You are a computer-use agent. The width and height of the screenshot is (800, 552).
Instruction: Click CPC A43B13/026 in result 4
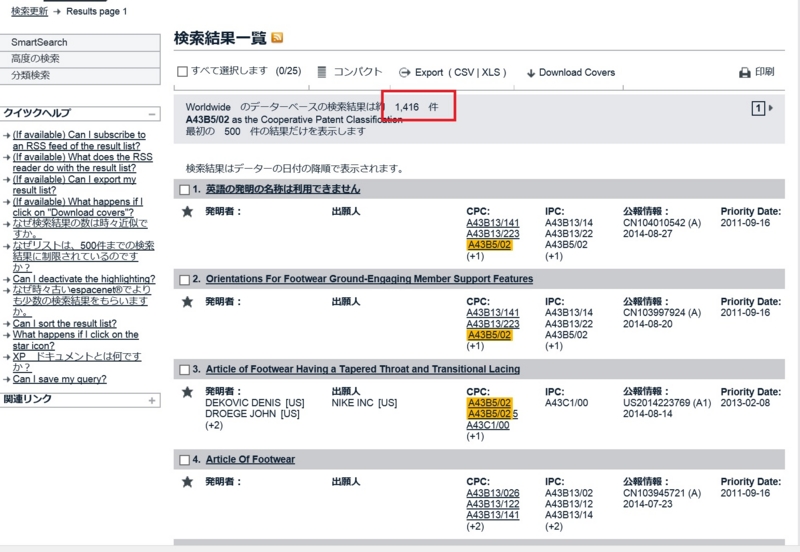click(493, 493)
